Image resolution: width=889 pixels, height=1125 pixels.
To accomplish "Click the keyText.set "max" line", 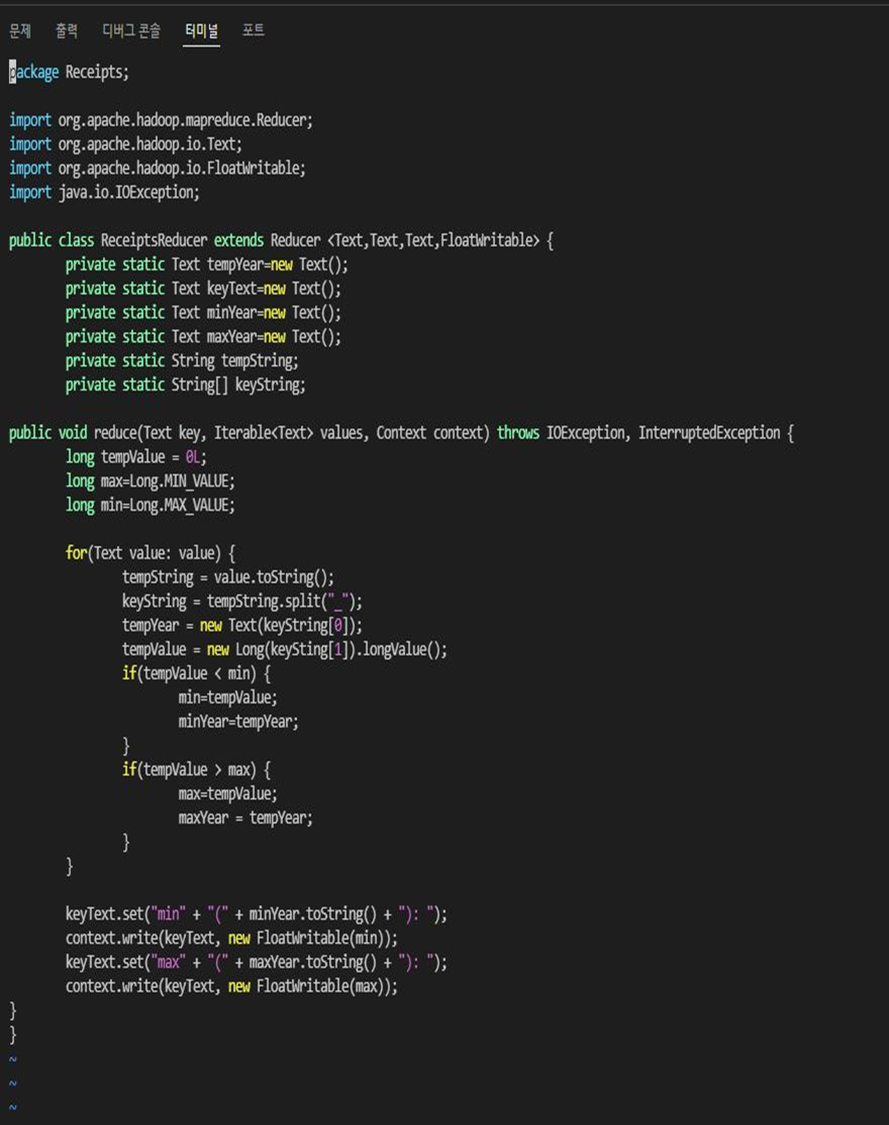I will click(256, 962).
